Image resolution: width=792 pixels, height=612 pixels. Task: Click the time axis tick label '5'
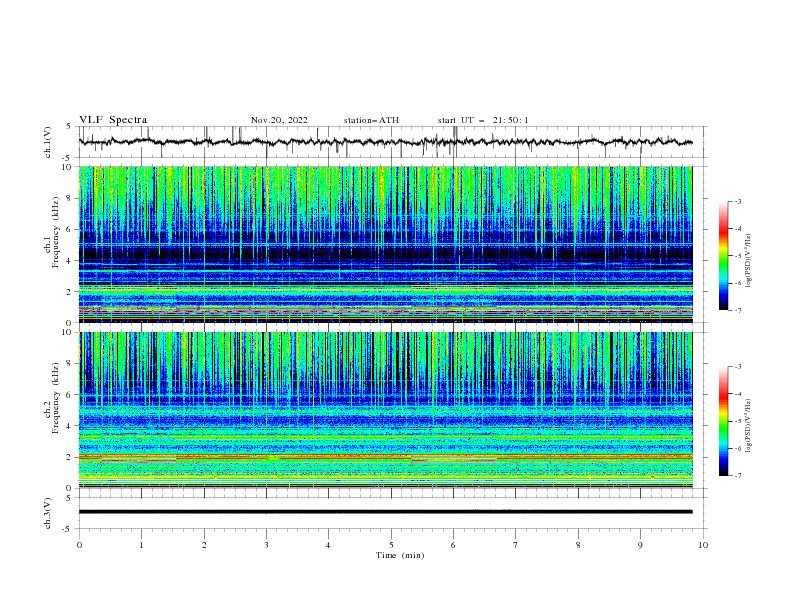click(391, 545)
